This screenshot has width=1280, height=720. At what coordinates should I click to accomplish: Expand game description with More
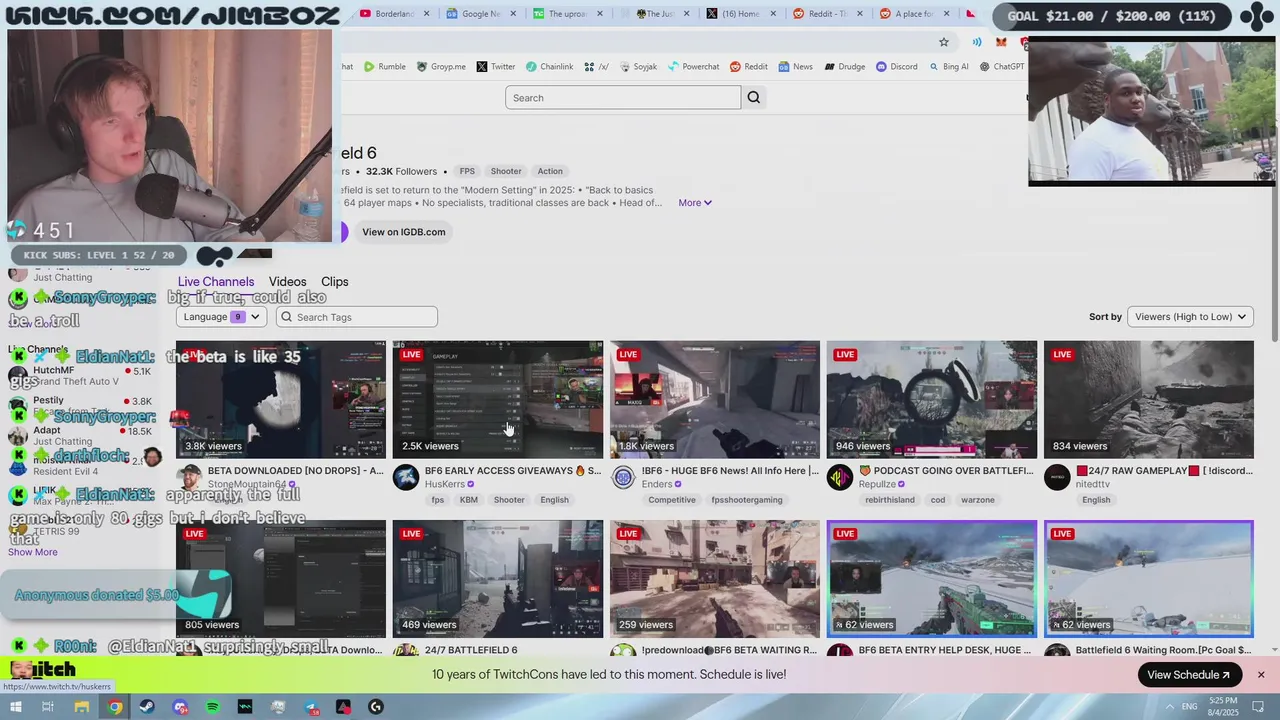click(x=695, y=203)
